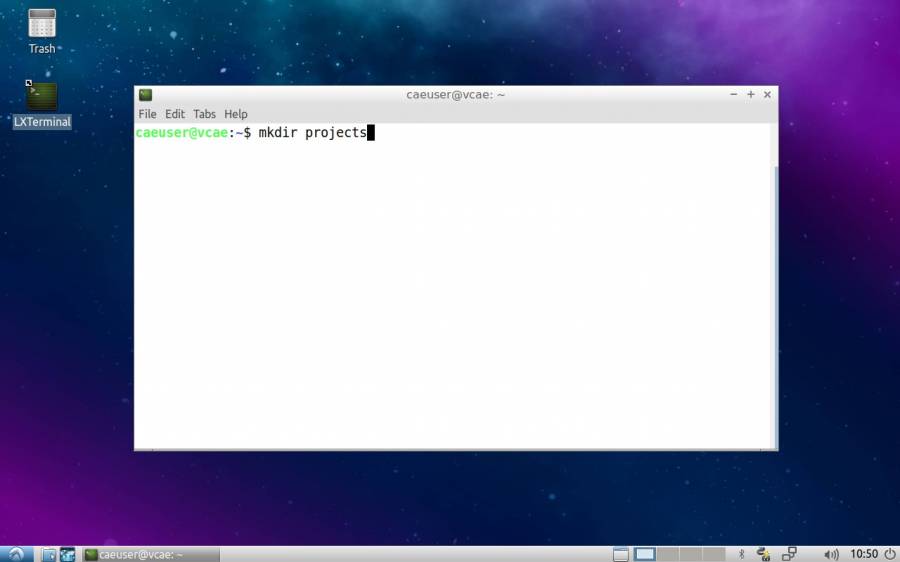The image size is (900, 562).
Task: Open the Edit menu in terminal
Action: click(175, 114)
